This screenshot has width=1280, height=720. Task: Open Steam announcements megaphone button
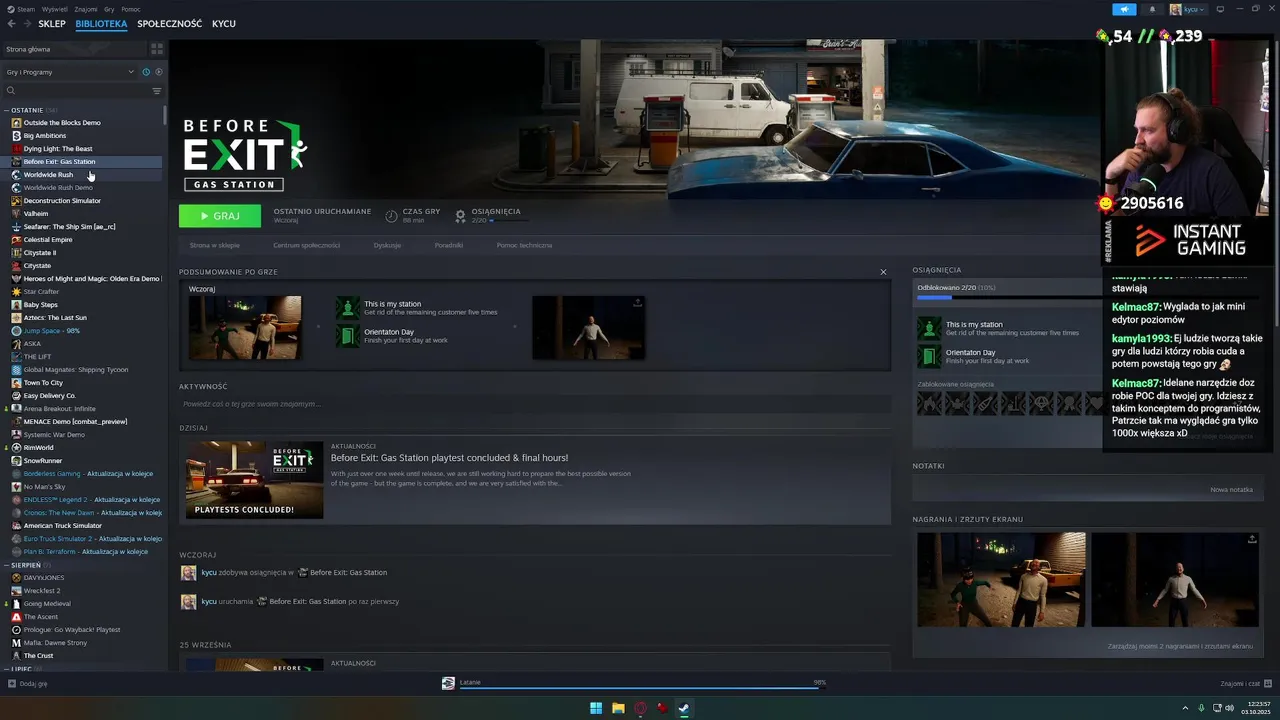(x=1124, y=9)
